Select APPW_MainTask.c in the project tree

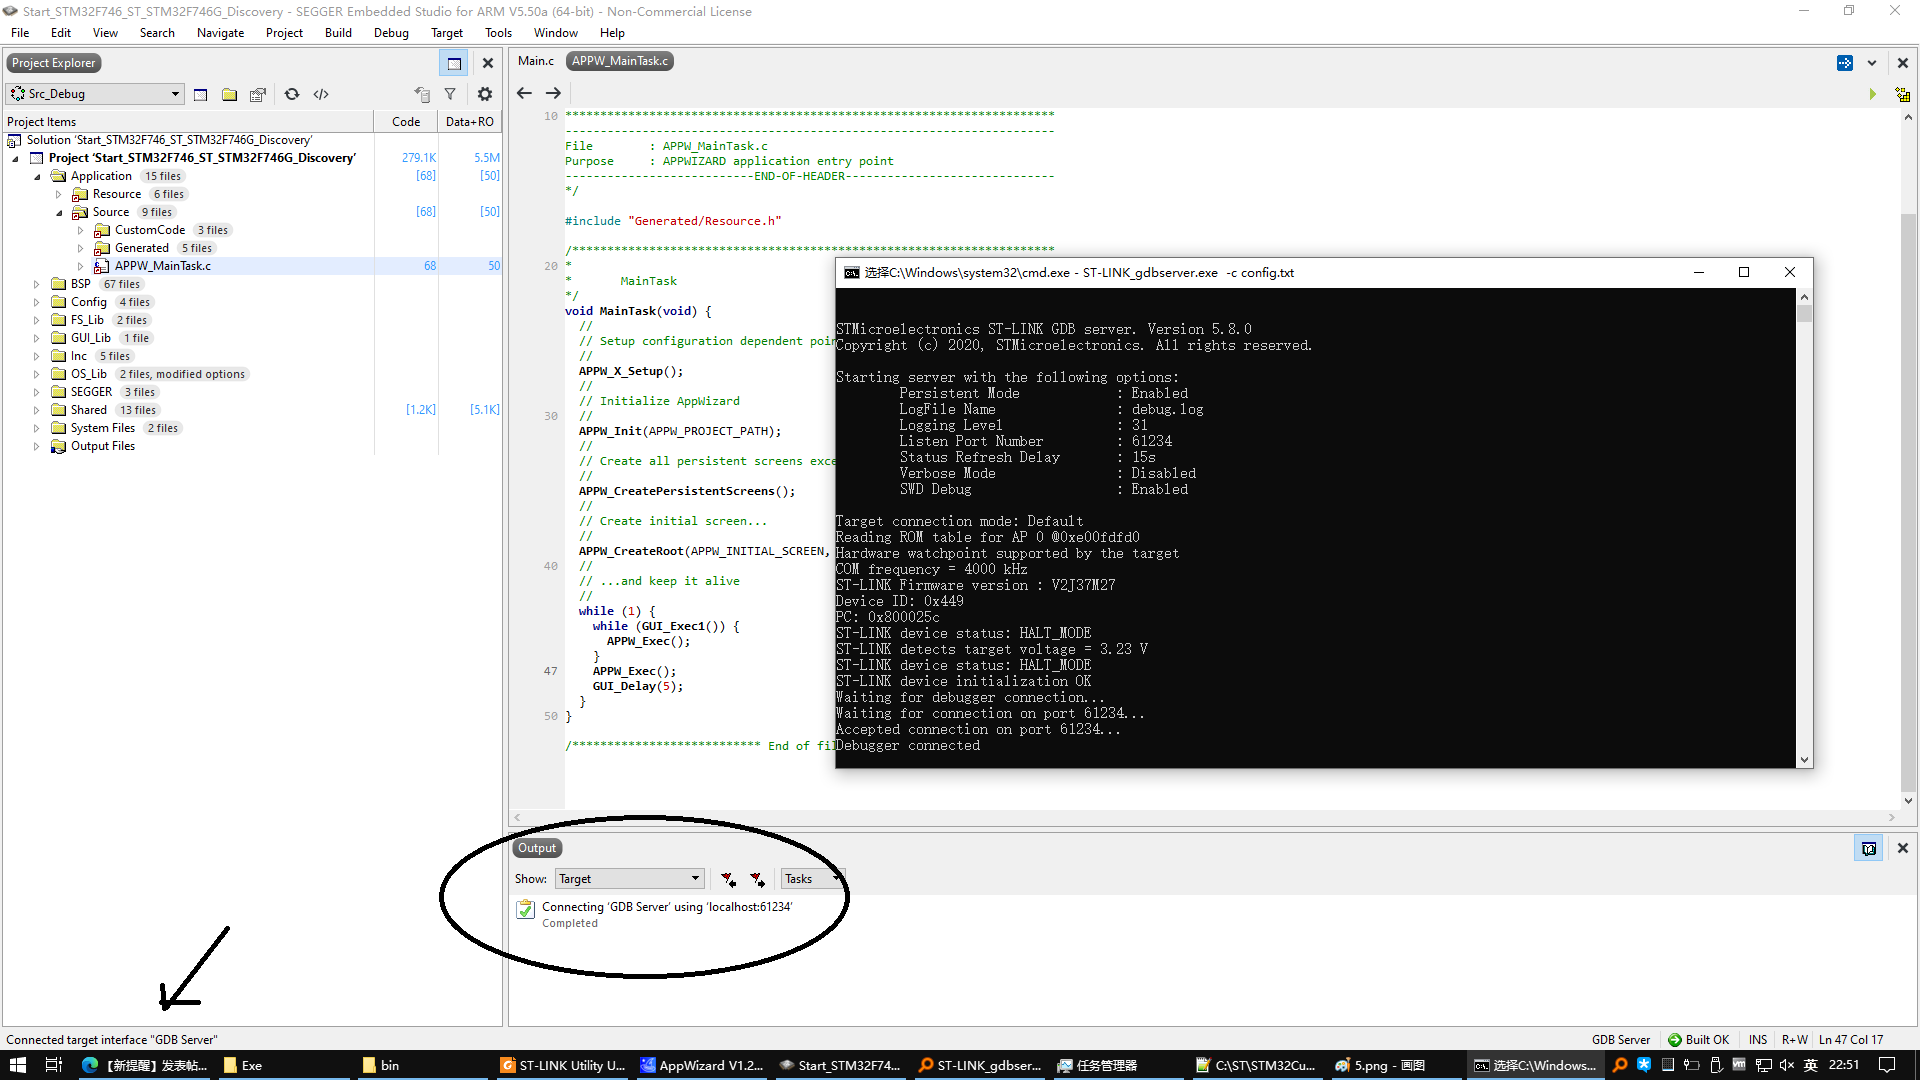pyautogui.click(x=162, y=266)
